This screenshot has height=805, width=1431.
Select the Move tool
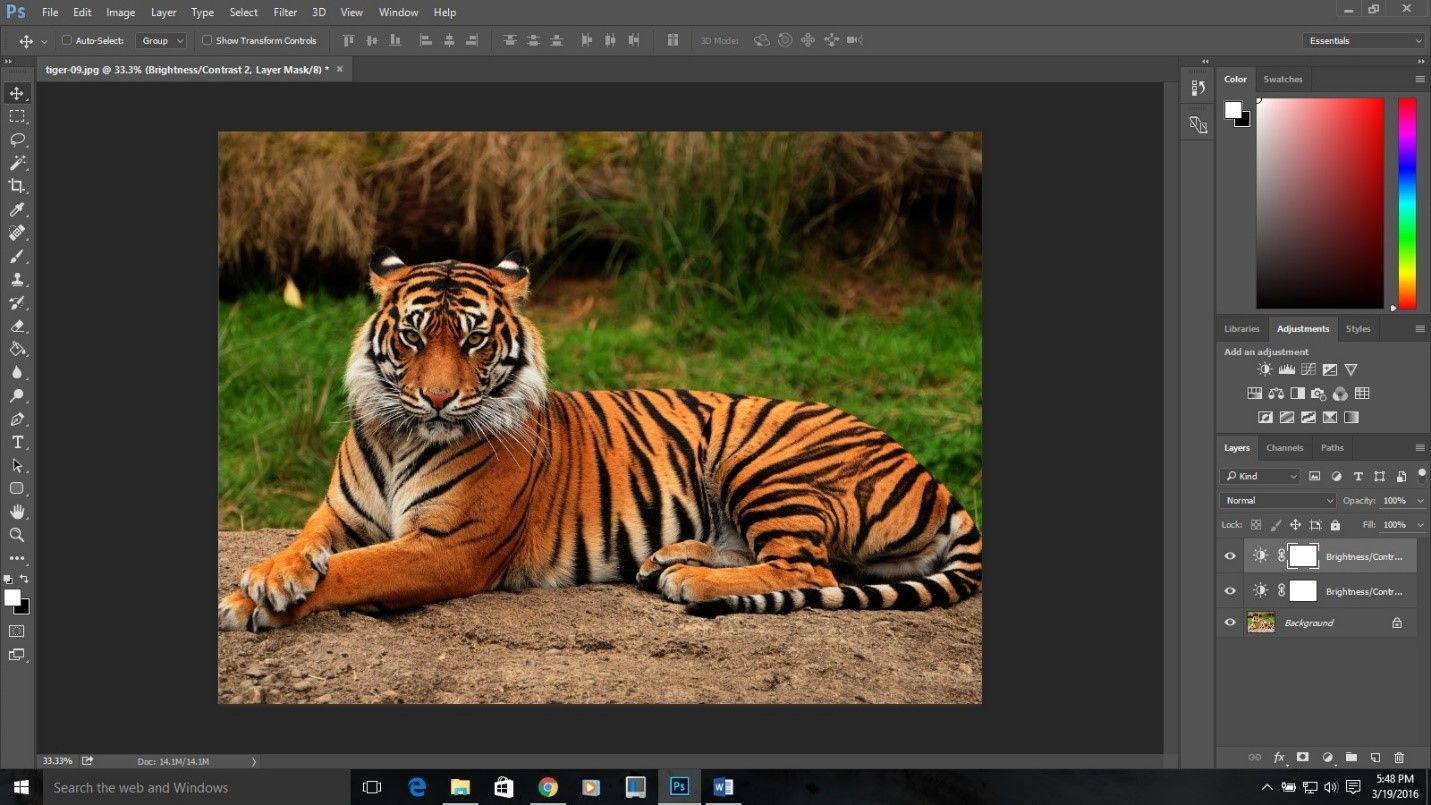click(x=16, y=92)
